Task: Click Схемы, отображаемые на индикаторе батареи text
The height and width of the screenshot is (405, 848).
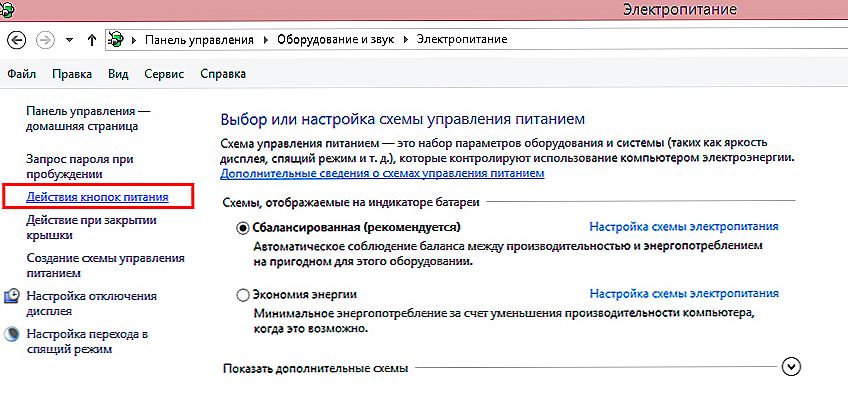Action: tap(351, 202)
